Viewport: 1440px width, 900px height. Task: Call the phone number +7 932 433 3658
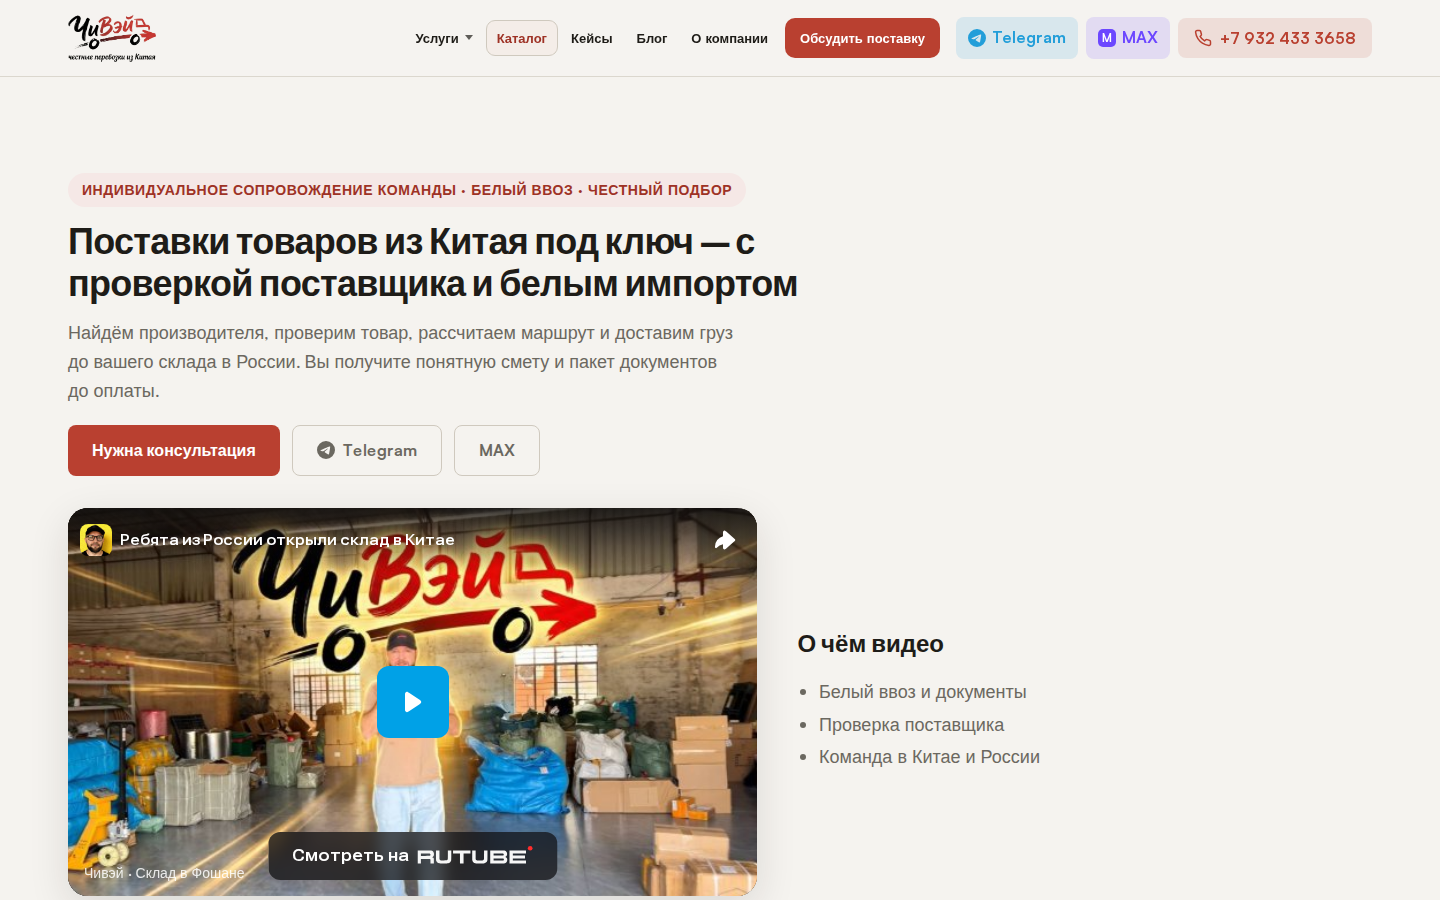tap(1275, 38)
